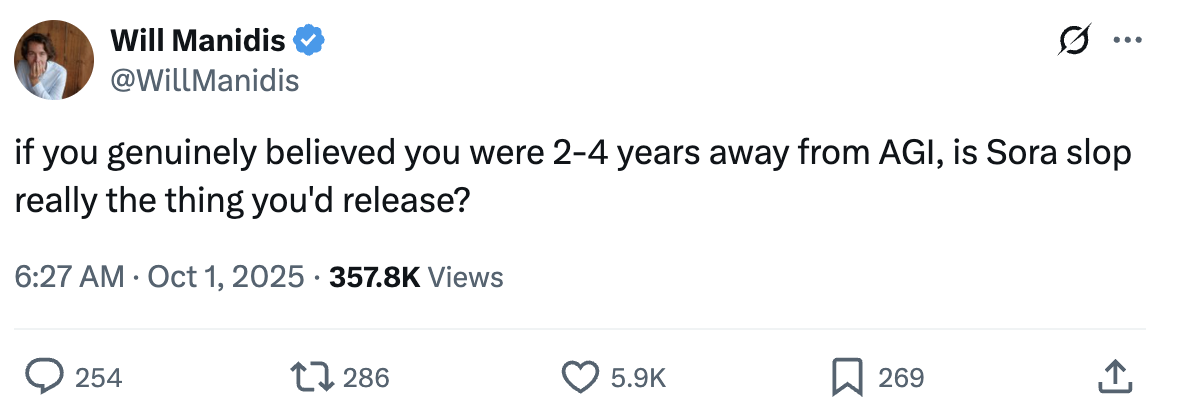This screenshot has height=416, width=1178.
Task: Click the share upload arrow icon
Action: click(x=1116, y=376)
